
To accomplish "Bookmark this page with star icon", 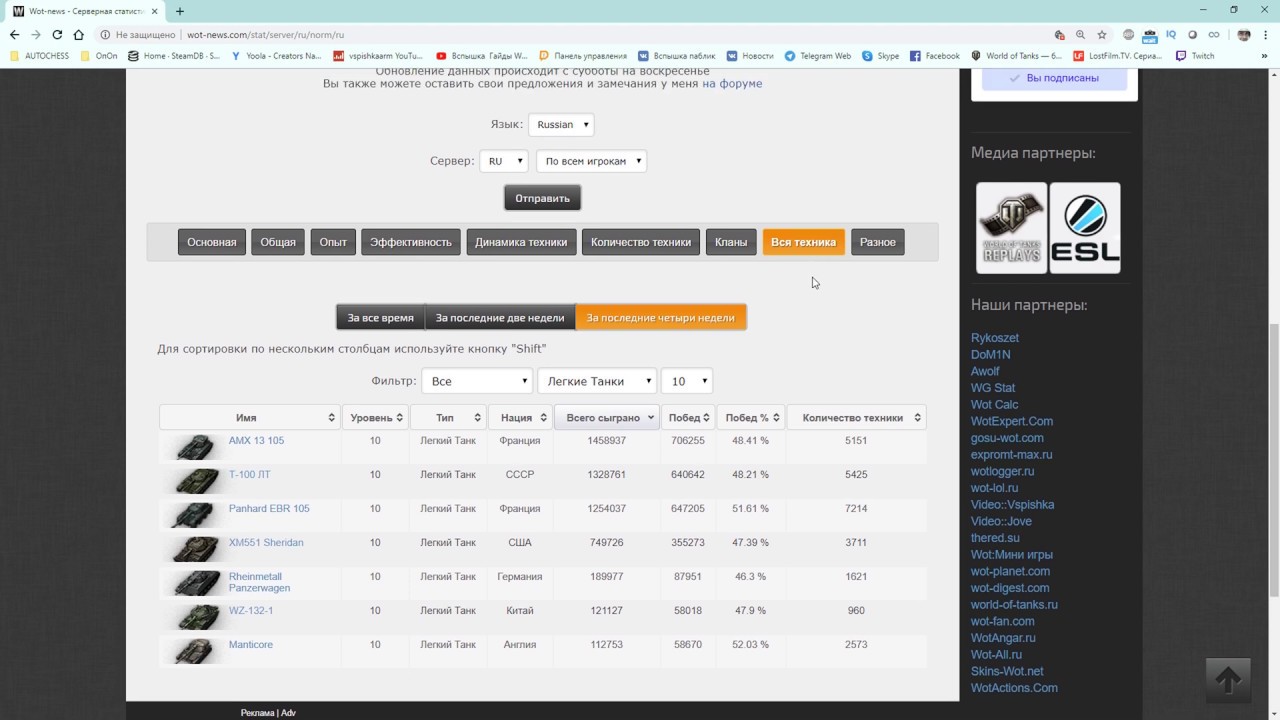I will tap(1102, 34).
